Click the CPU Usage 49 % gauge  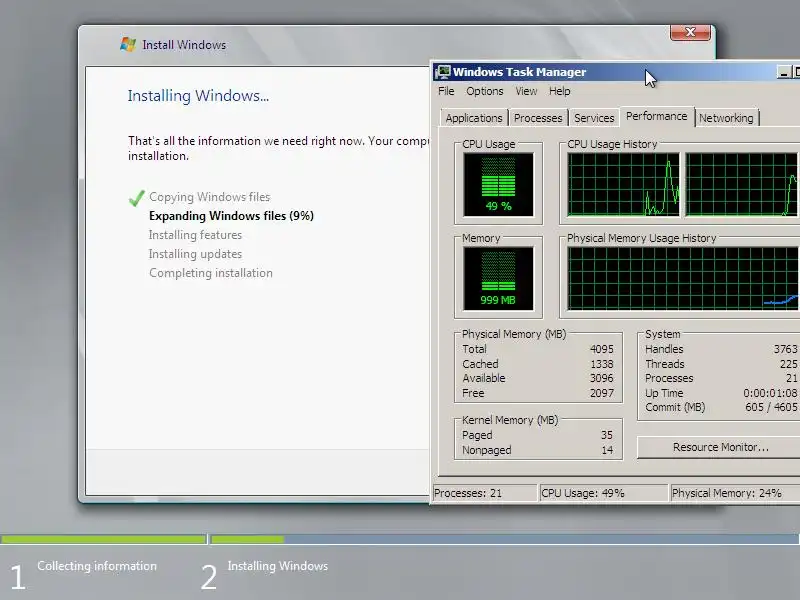click(x=498, y=185)
